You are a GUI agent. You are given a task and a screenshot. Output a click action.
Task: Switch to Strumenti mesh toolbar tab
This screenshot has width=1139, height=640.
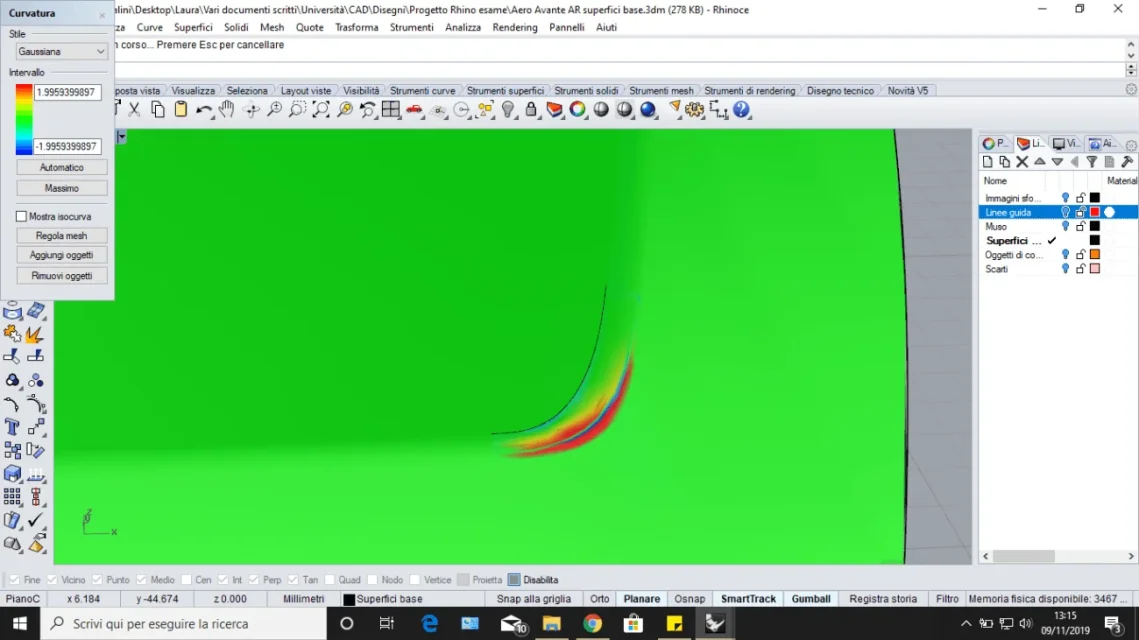[661, 91]
